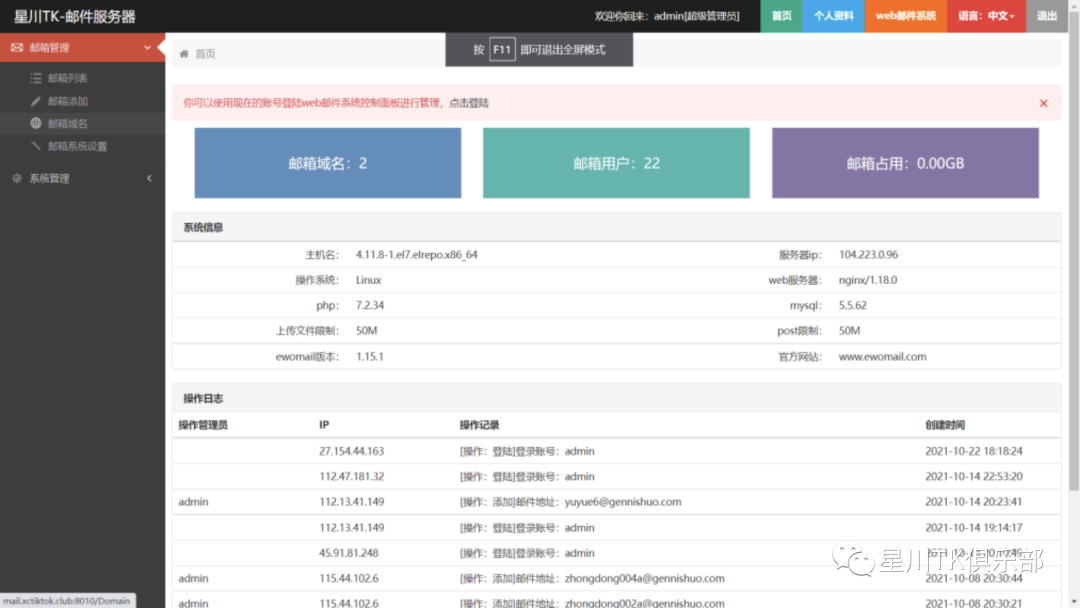Select 邮箱管理 section header
The image size is (1080, 608).
coord(83,48)
